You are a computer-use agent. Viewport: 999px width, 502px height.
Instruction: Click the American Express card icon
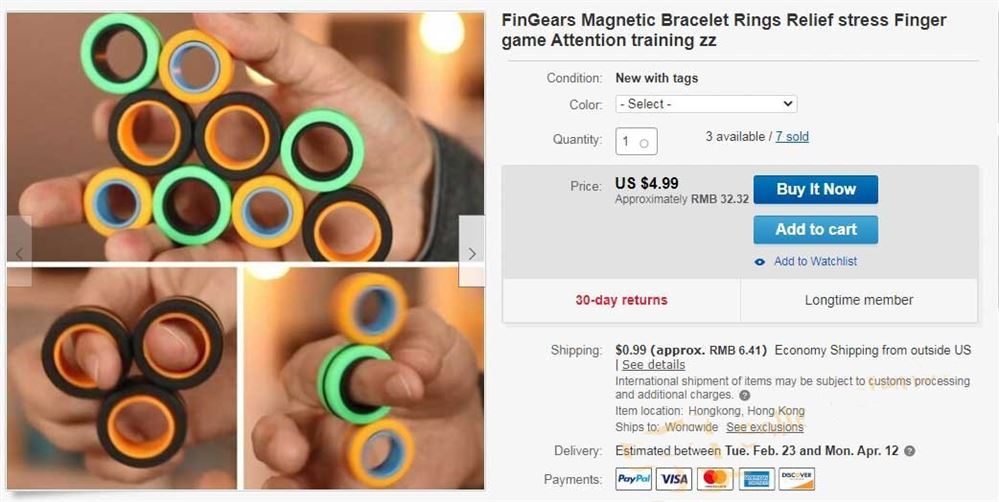click(x=756, y=478)
